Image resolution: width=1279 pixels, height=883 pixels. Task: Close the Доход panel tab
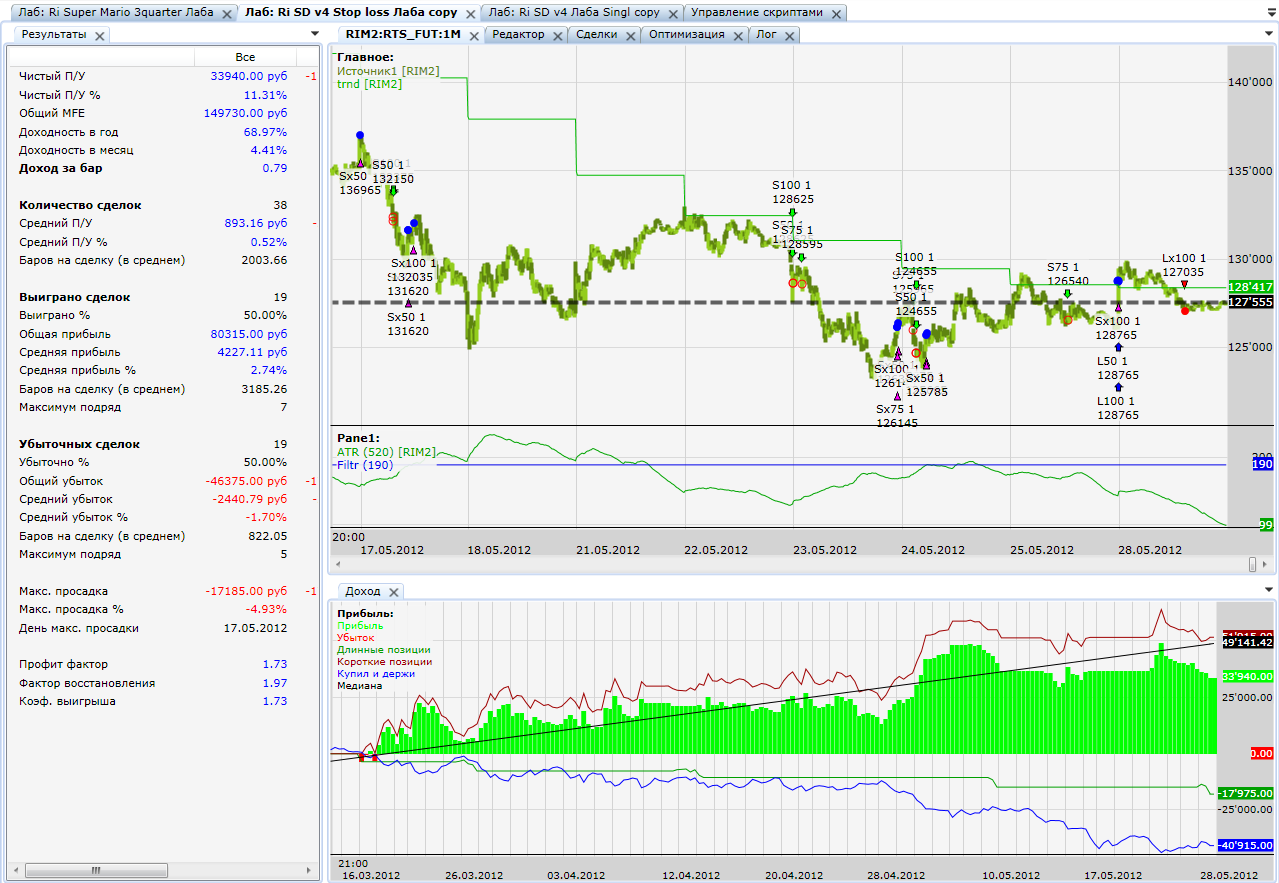[x=394, y=592]
